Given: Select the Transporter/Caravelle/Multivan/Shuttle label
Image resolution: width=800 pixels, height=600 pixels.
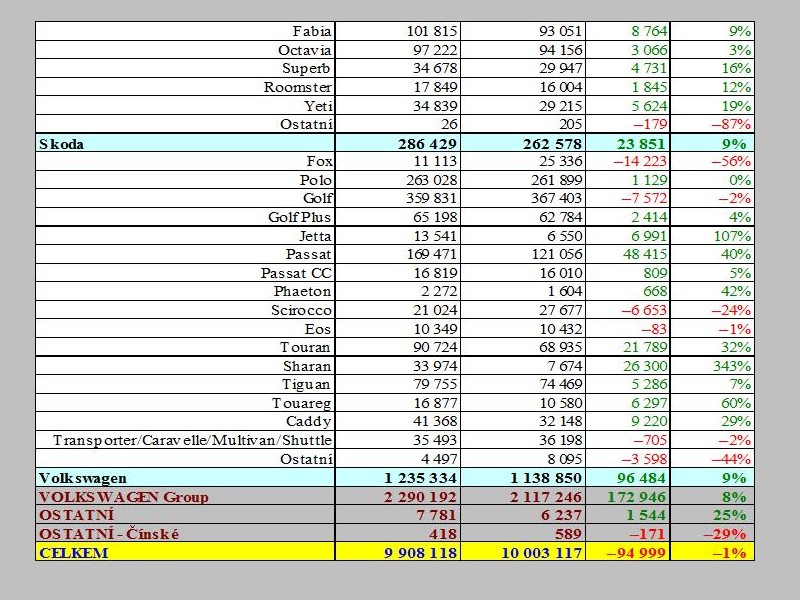Looking at the screenshot, I should (192, 440).
